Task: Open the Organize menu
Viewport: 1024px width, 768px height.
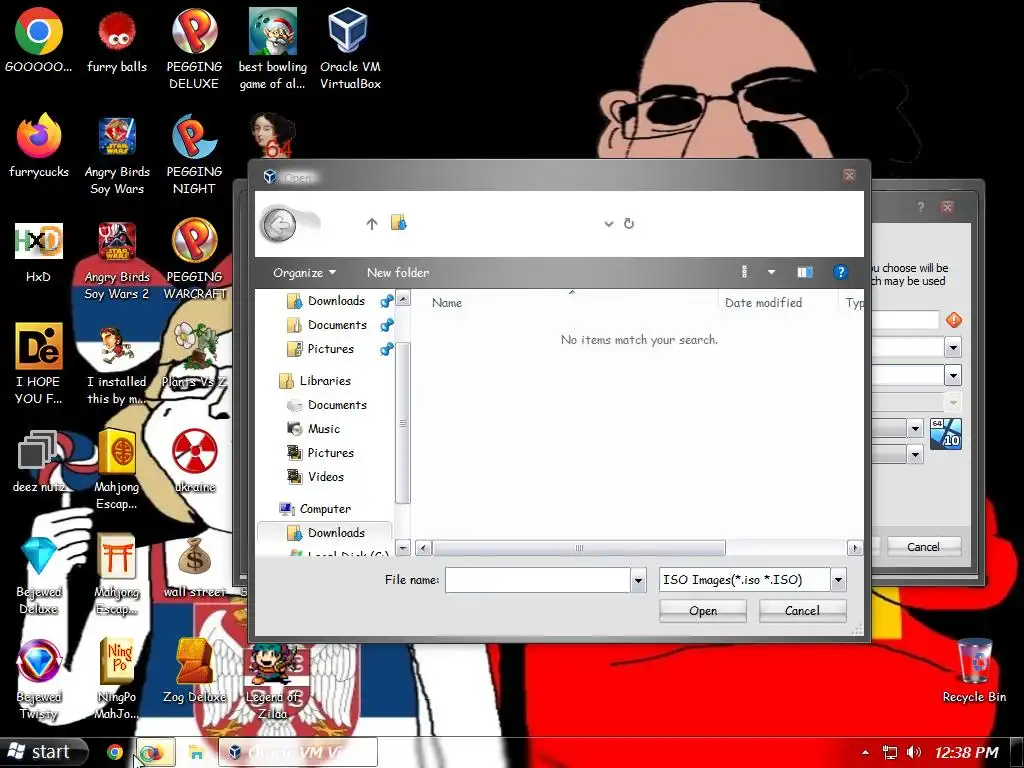Action: pyautogui.click(x=304, y=272)
